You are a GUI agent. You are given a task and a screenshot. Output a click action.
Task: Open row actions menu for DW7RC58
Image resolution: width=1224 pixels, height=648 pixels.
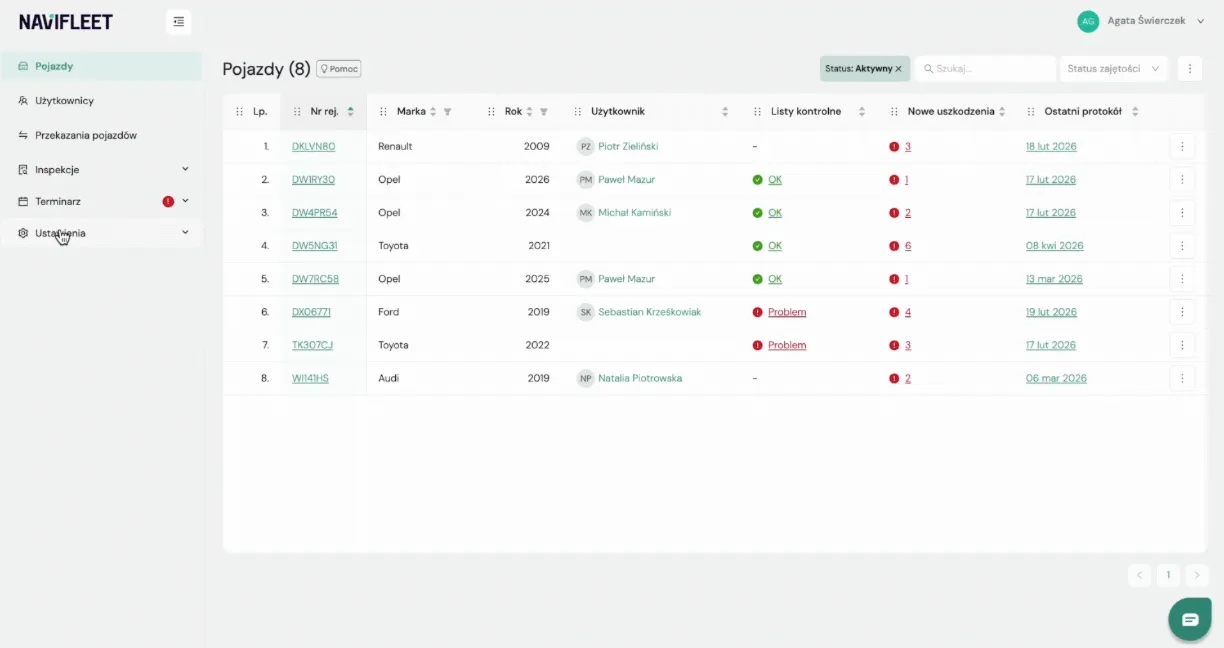(x=1182, y=279)
